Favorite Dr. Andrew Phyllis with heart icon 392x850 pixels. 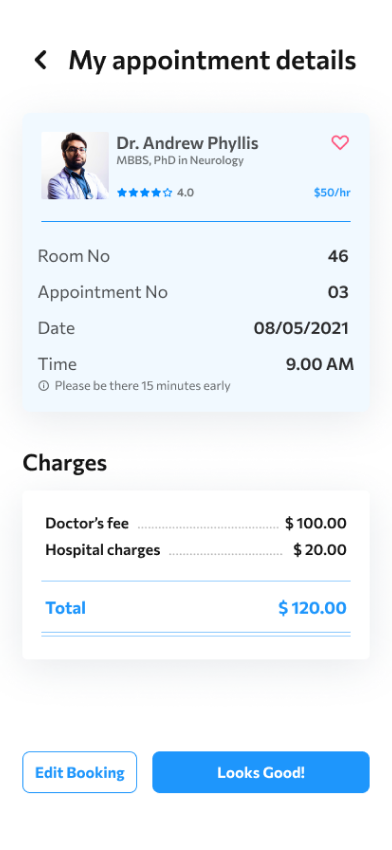(x=340, y=143)
